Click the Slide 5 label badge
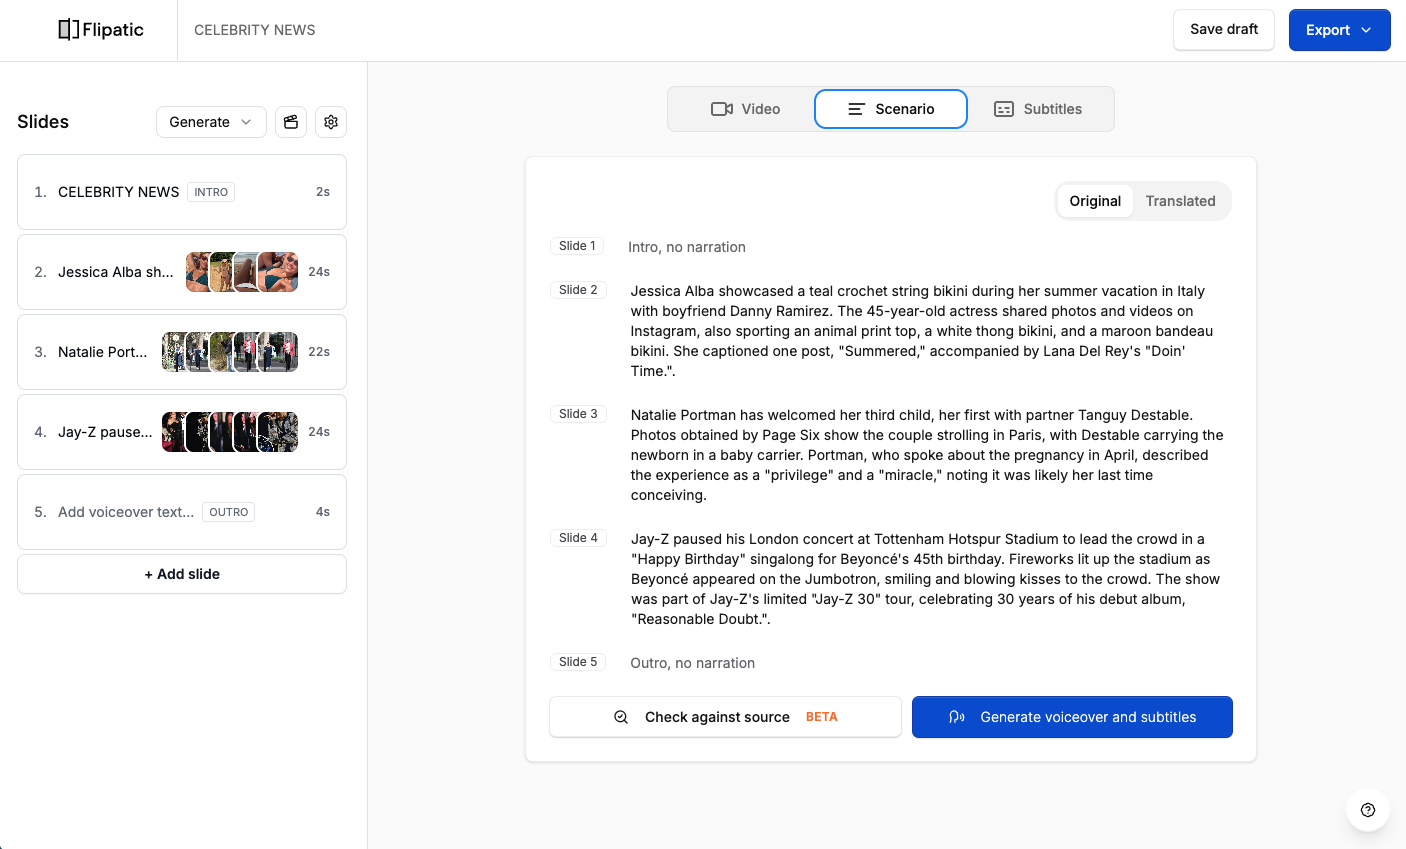The width and height of the screenshot is (1406, 849). click(x=578, y=662)
